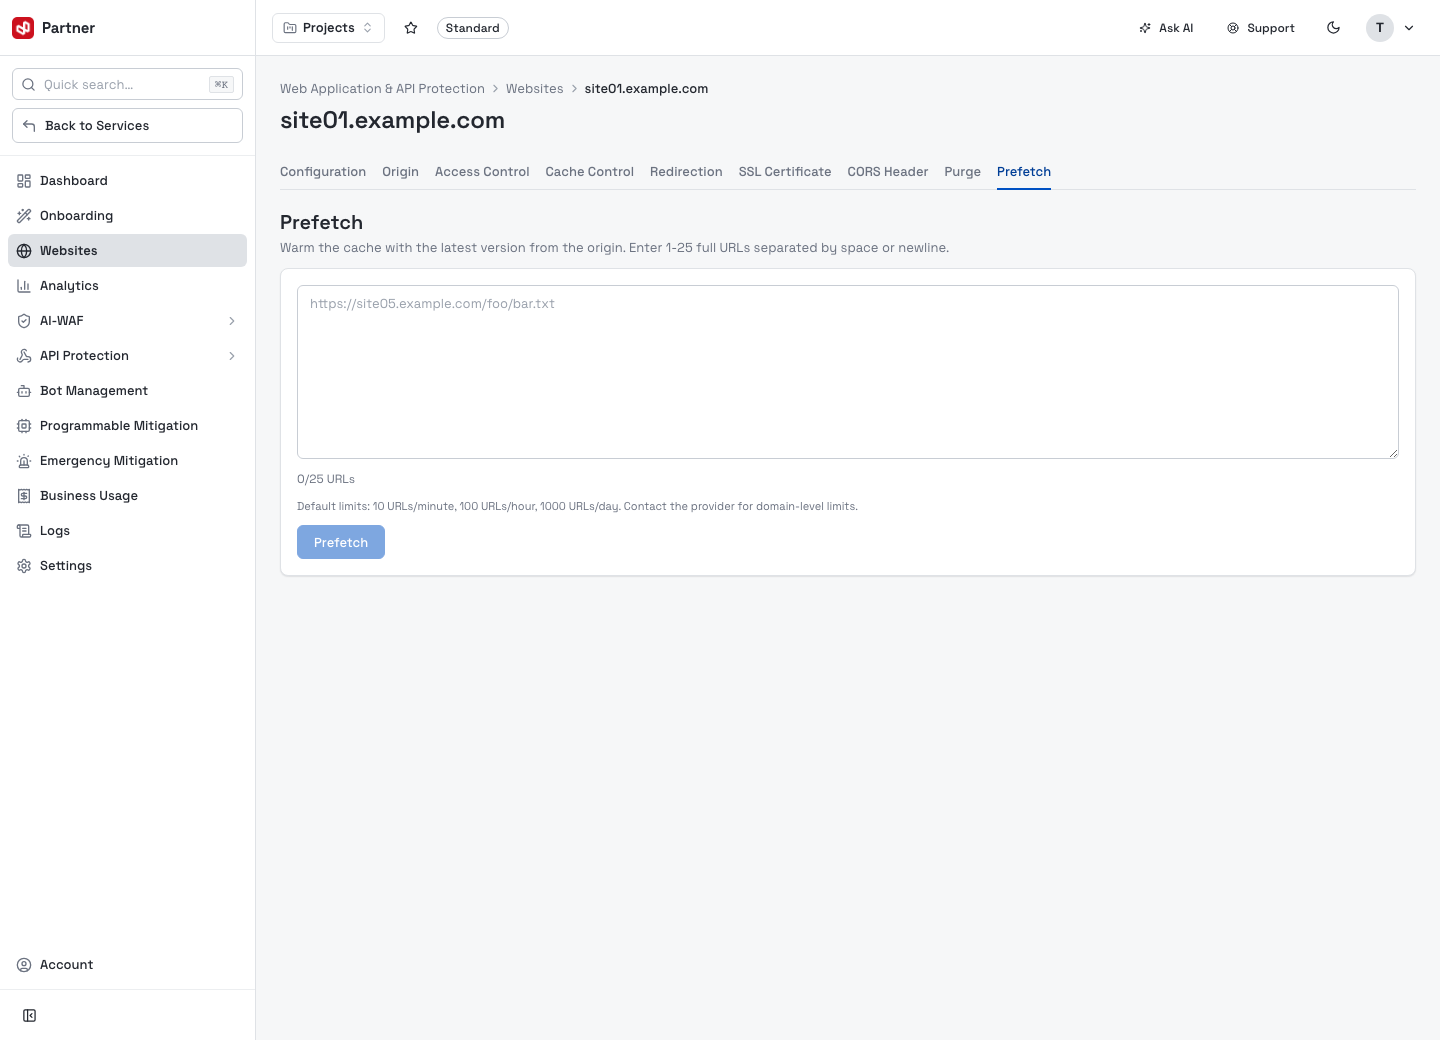1440x1040 pixels.
Task: Click the Projects folder icon
Action: [x=290, y=28]
